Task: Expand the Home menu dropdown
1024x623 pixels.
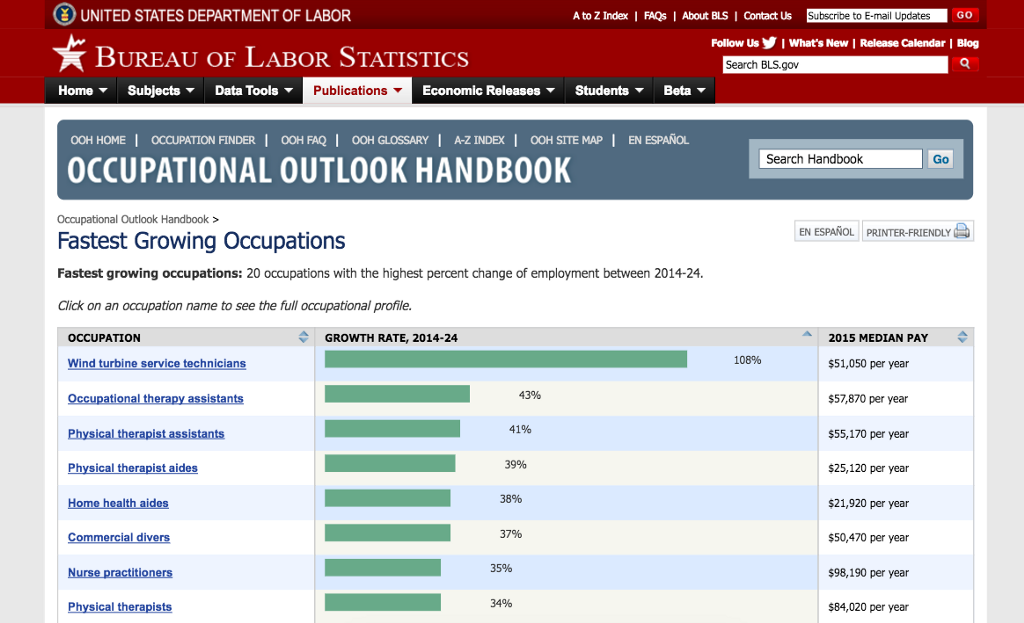Action: (x=82, y=91)
